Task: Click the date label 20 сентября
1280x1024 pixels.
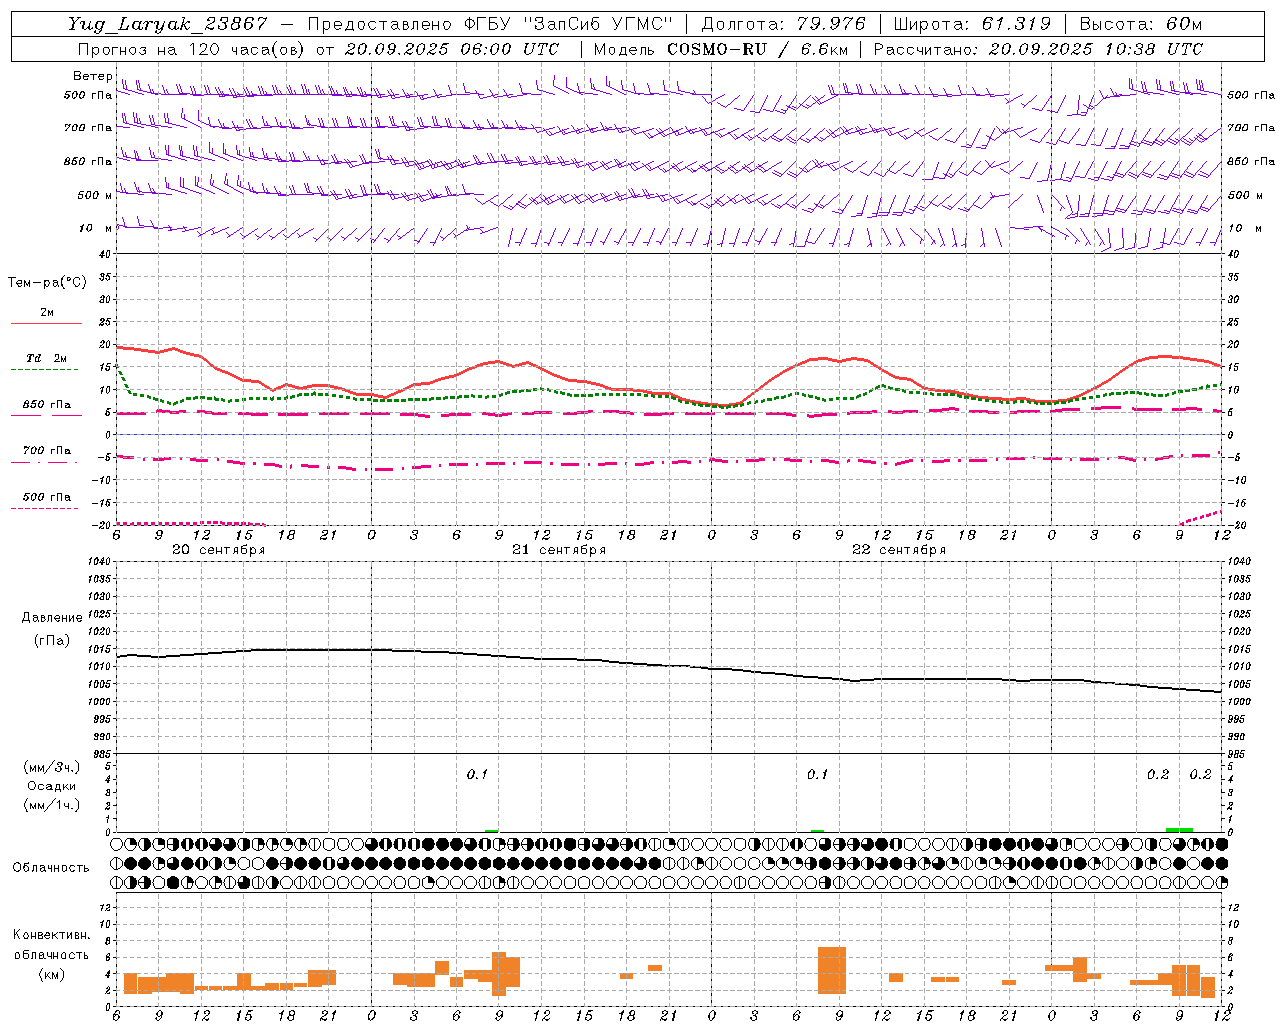Action: [218, 550]
